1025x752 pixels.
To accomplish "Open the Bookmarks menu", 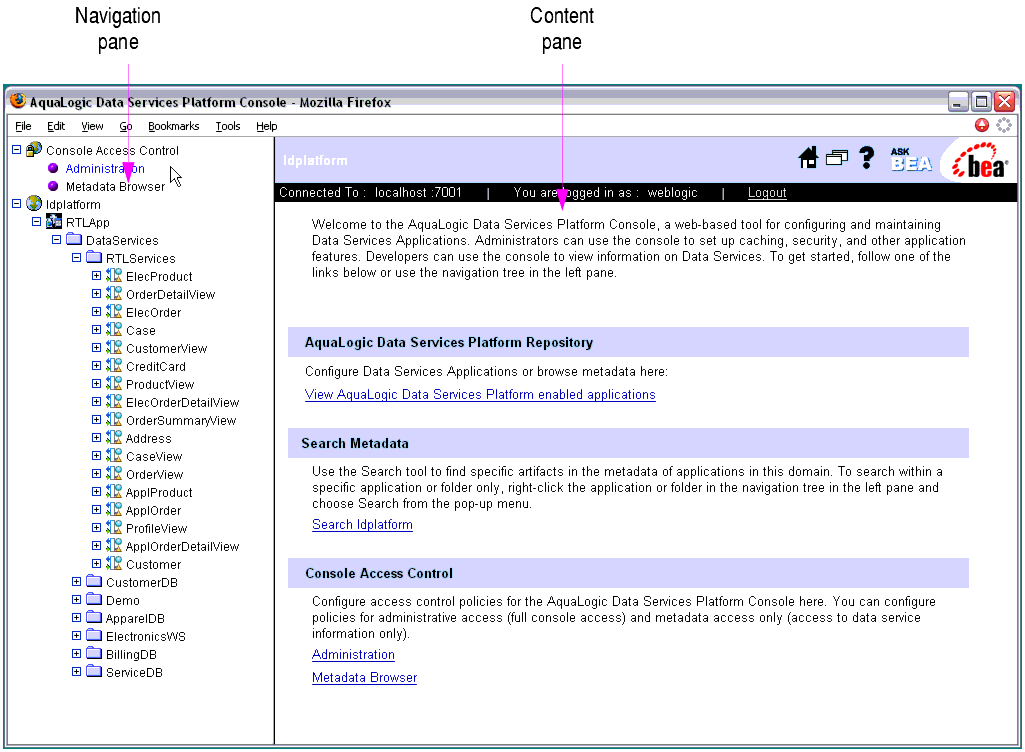I will [x=173, y=126].
